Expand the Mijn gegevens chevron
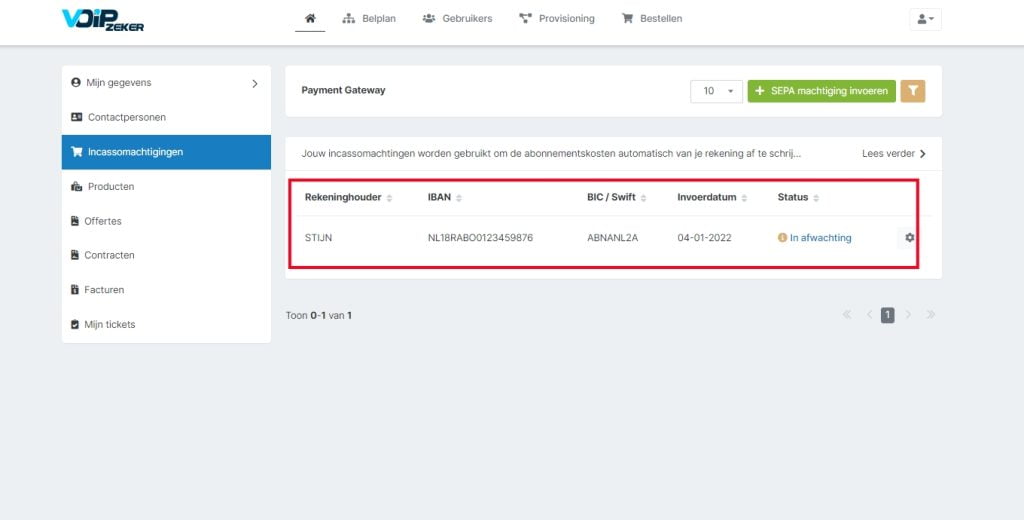The width and height of the screenshot is (1024, 520). coord(255,84)
